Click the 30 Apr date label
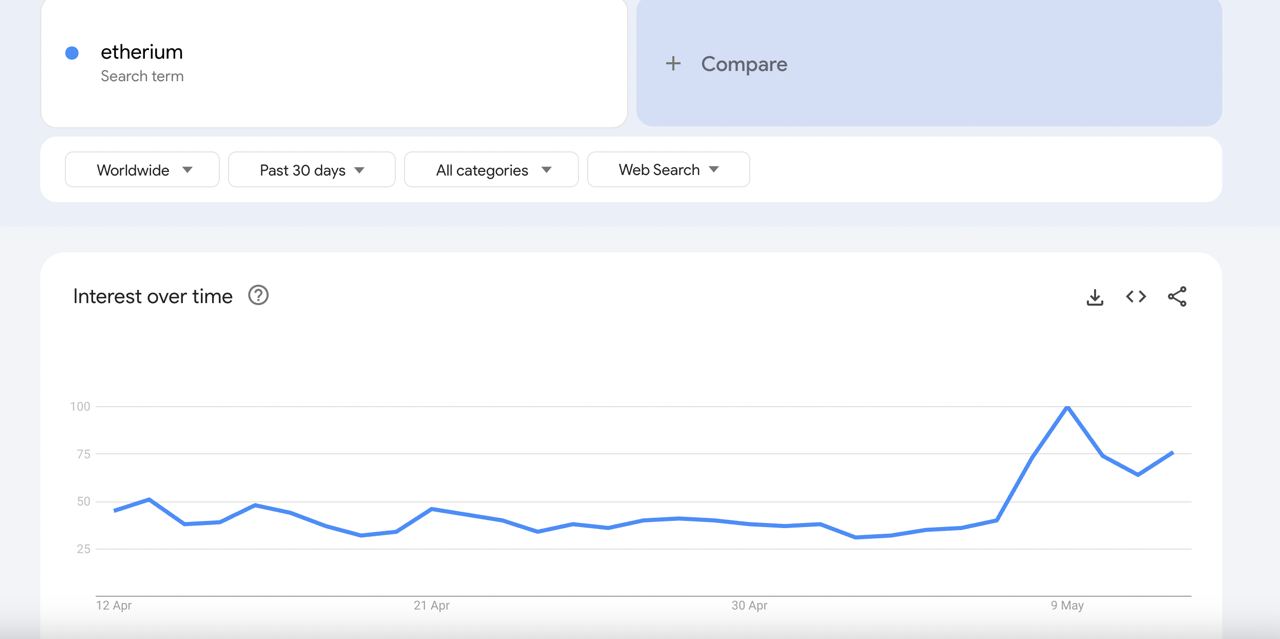 pos(749,605)
